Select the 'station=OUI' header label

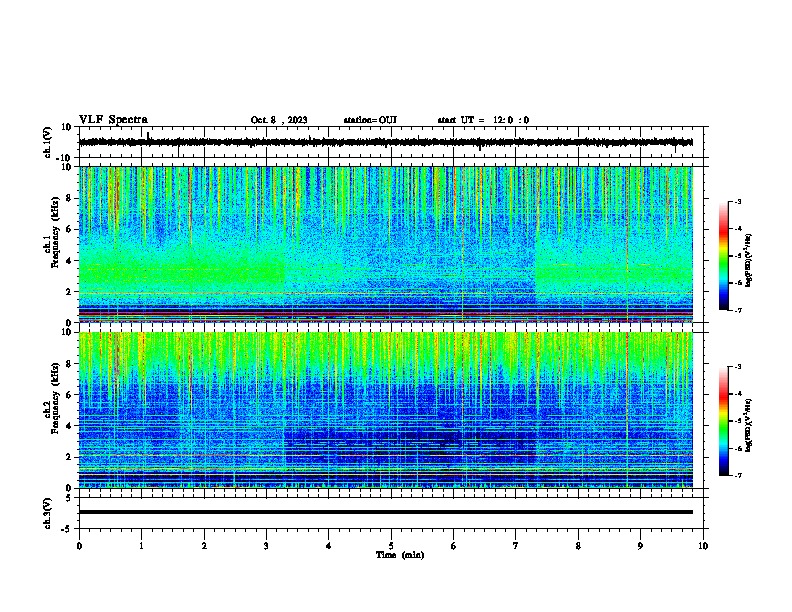point(370,120)
